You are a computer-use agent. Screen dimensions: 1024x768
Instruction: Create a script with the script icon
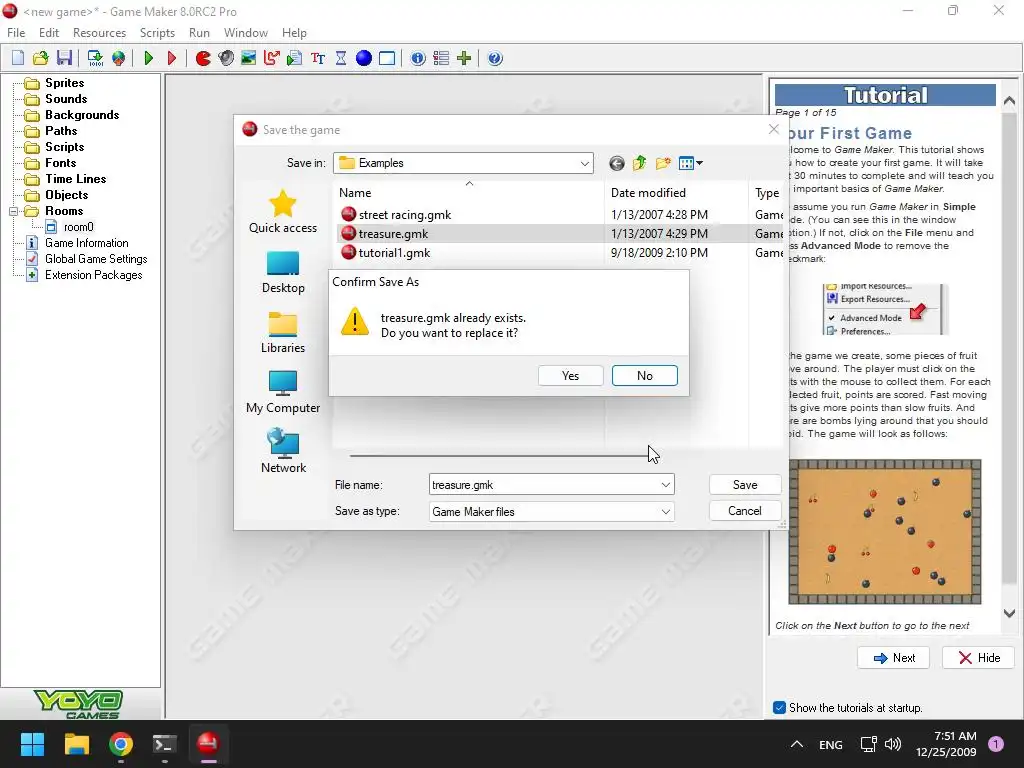295,58
